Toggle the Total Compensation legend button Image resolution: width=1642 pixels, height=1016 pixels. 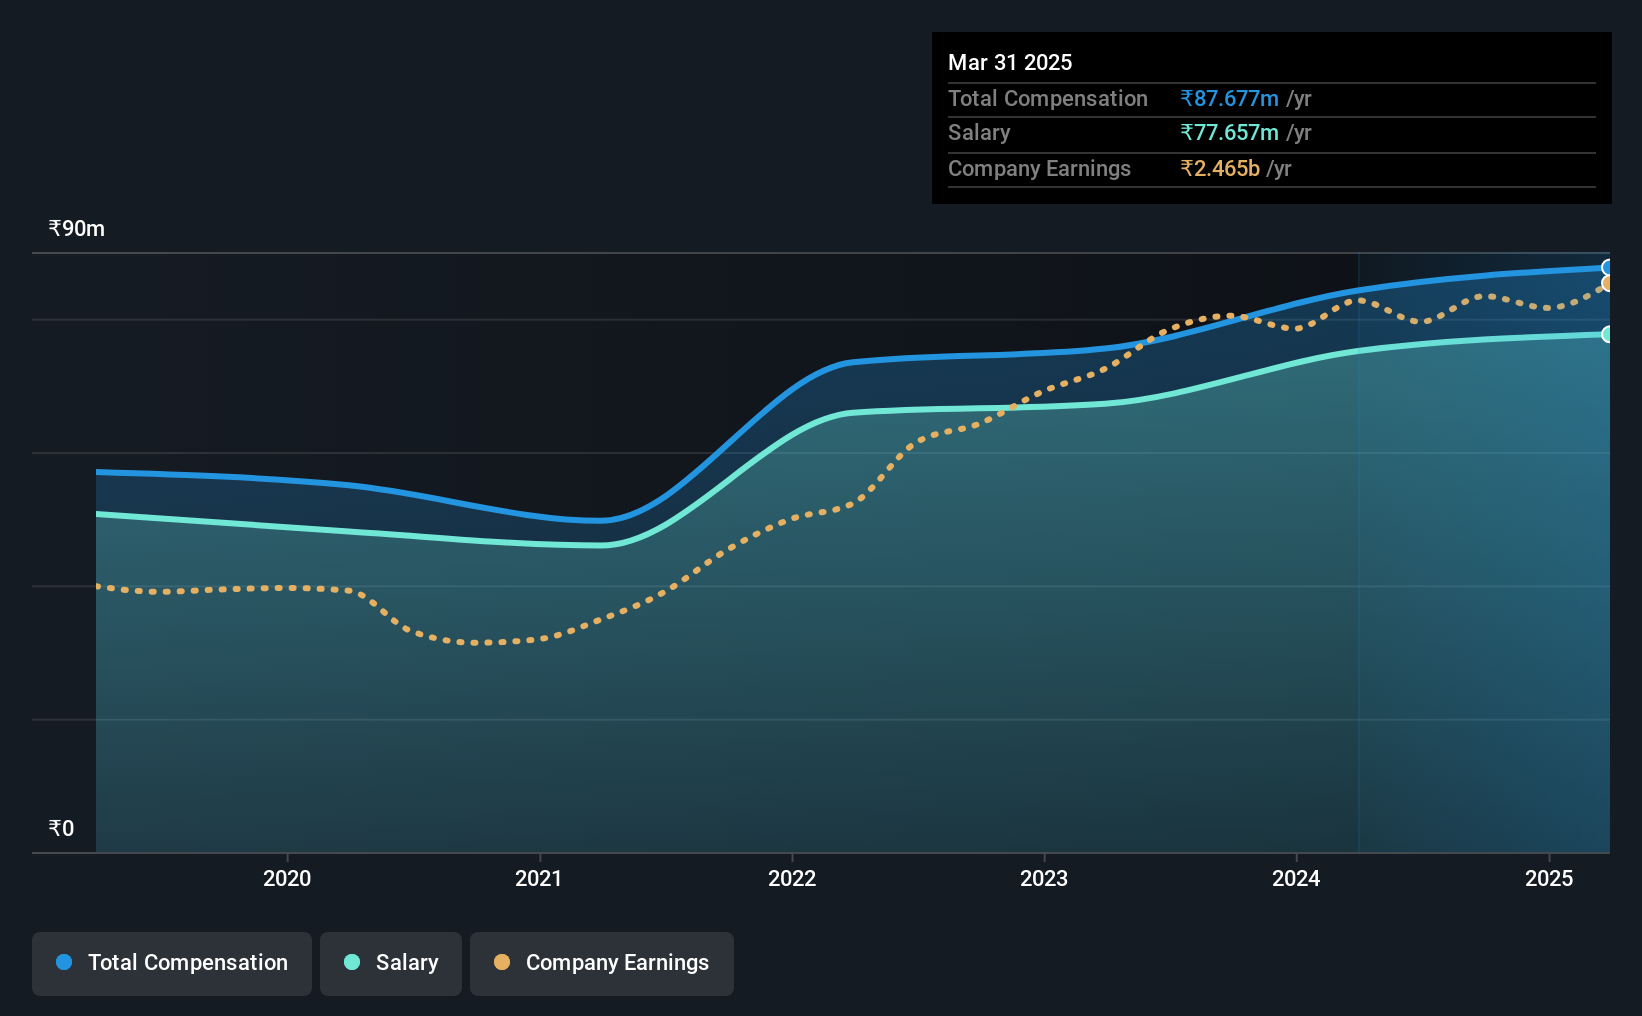172,963
